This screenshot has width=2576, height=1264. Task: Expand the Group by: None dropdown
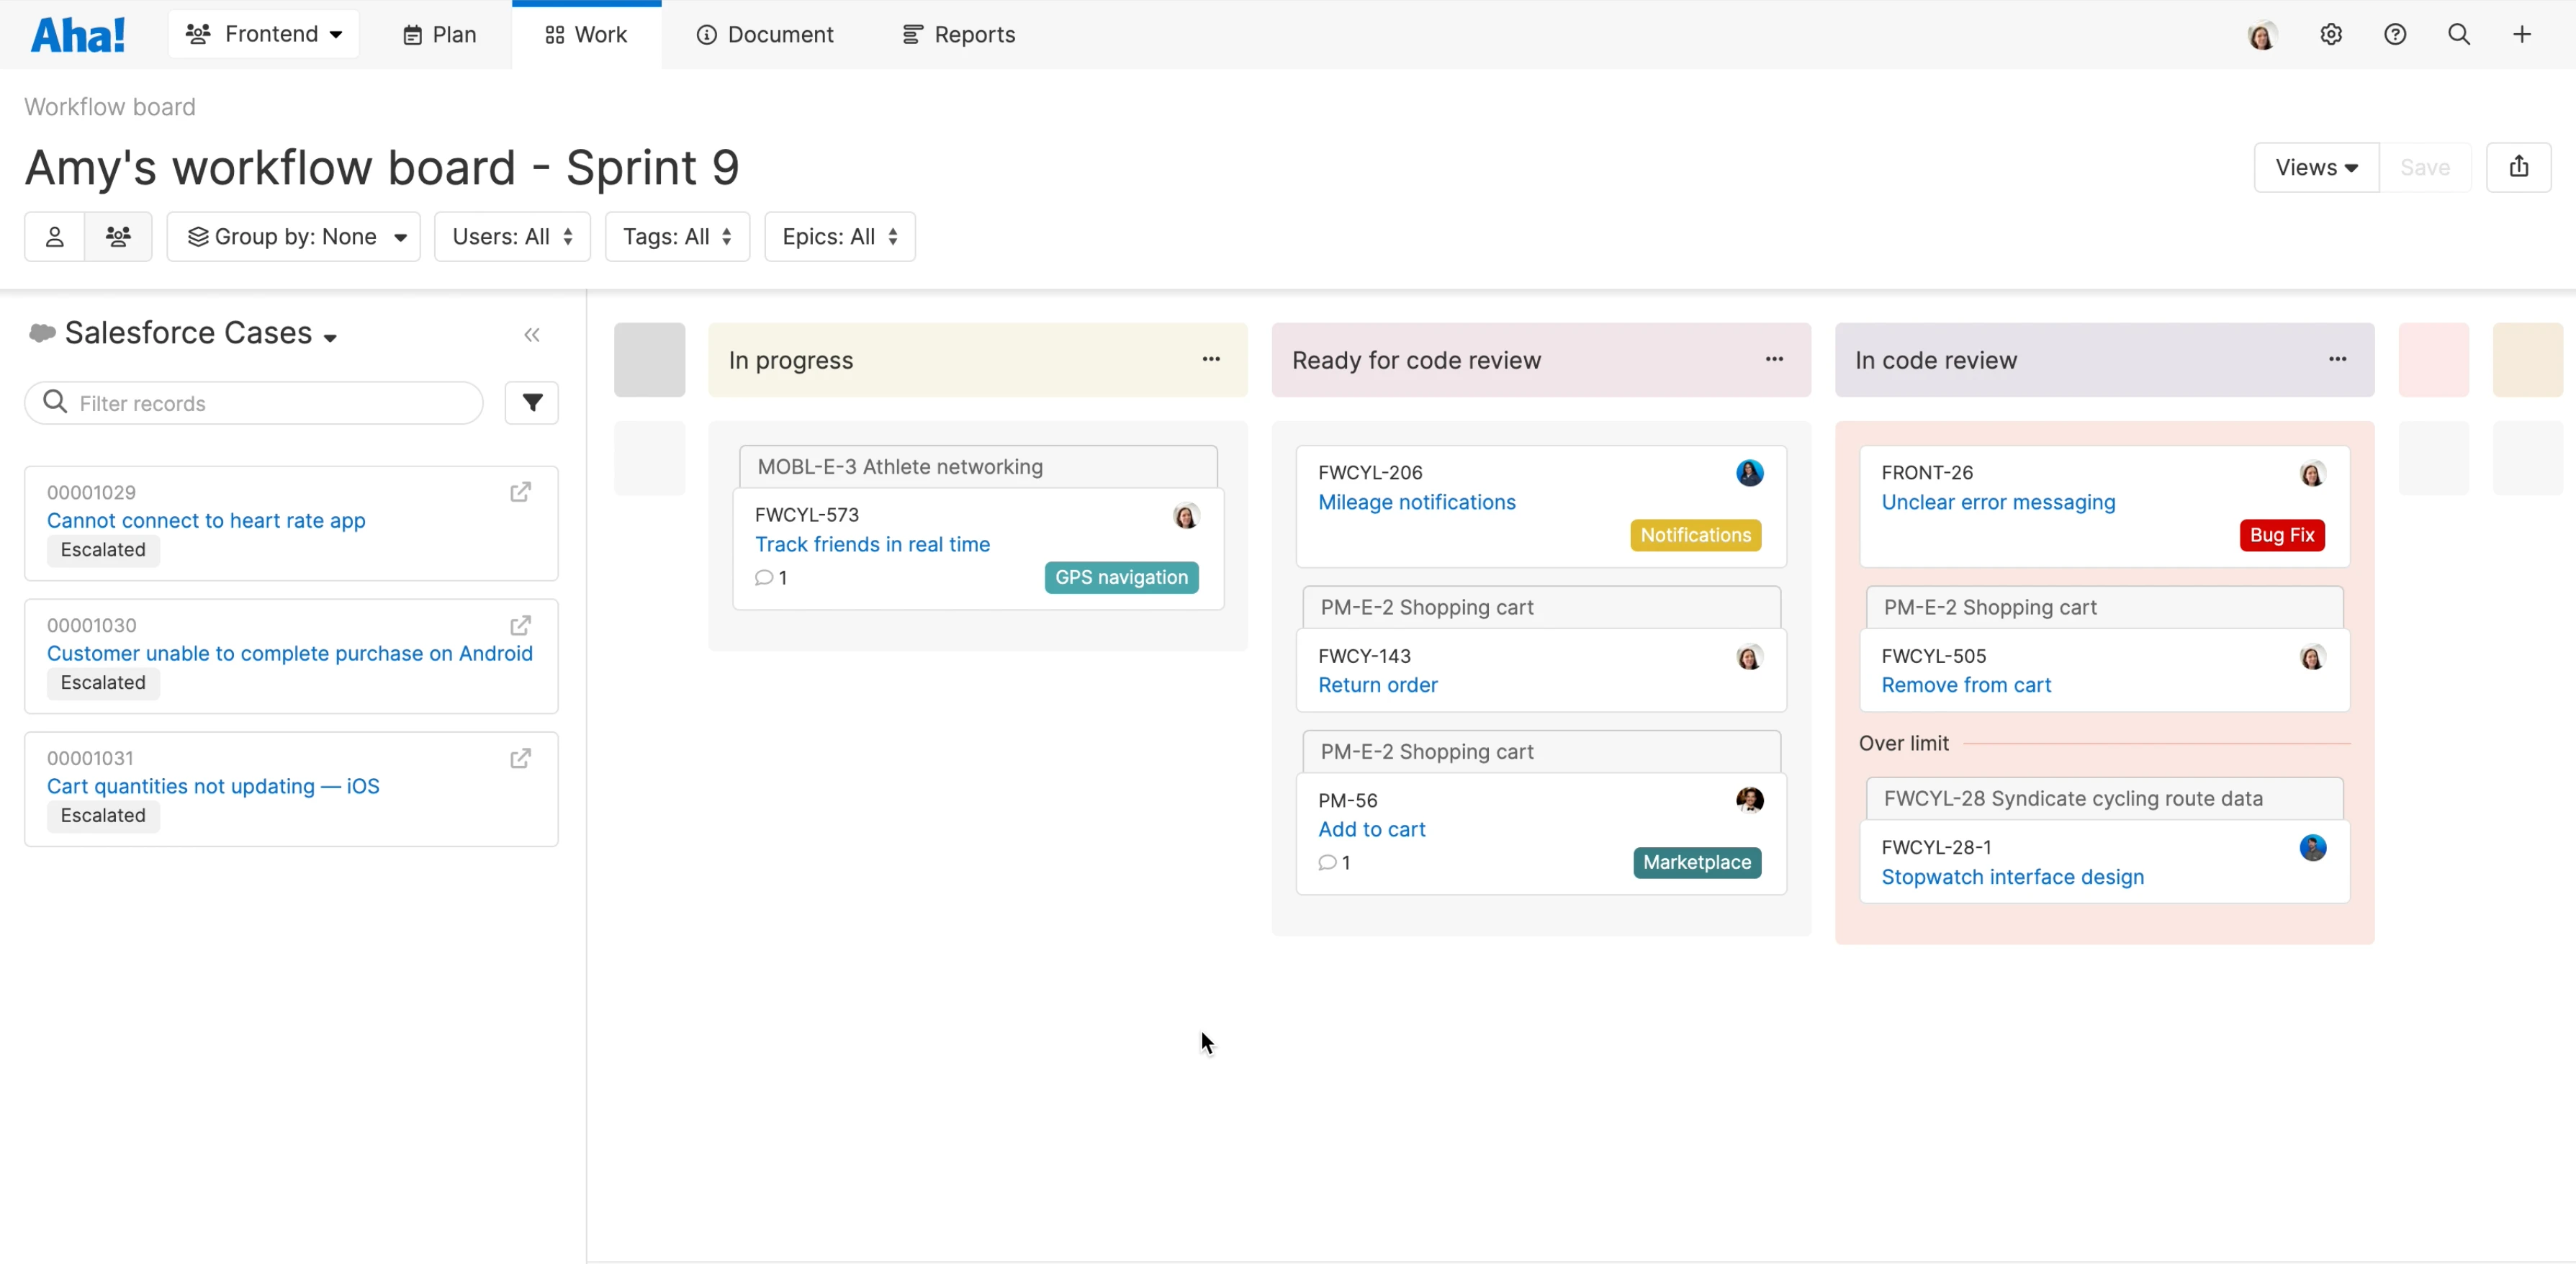(294, 237)
